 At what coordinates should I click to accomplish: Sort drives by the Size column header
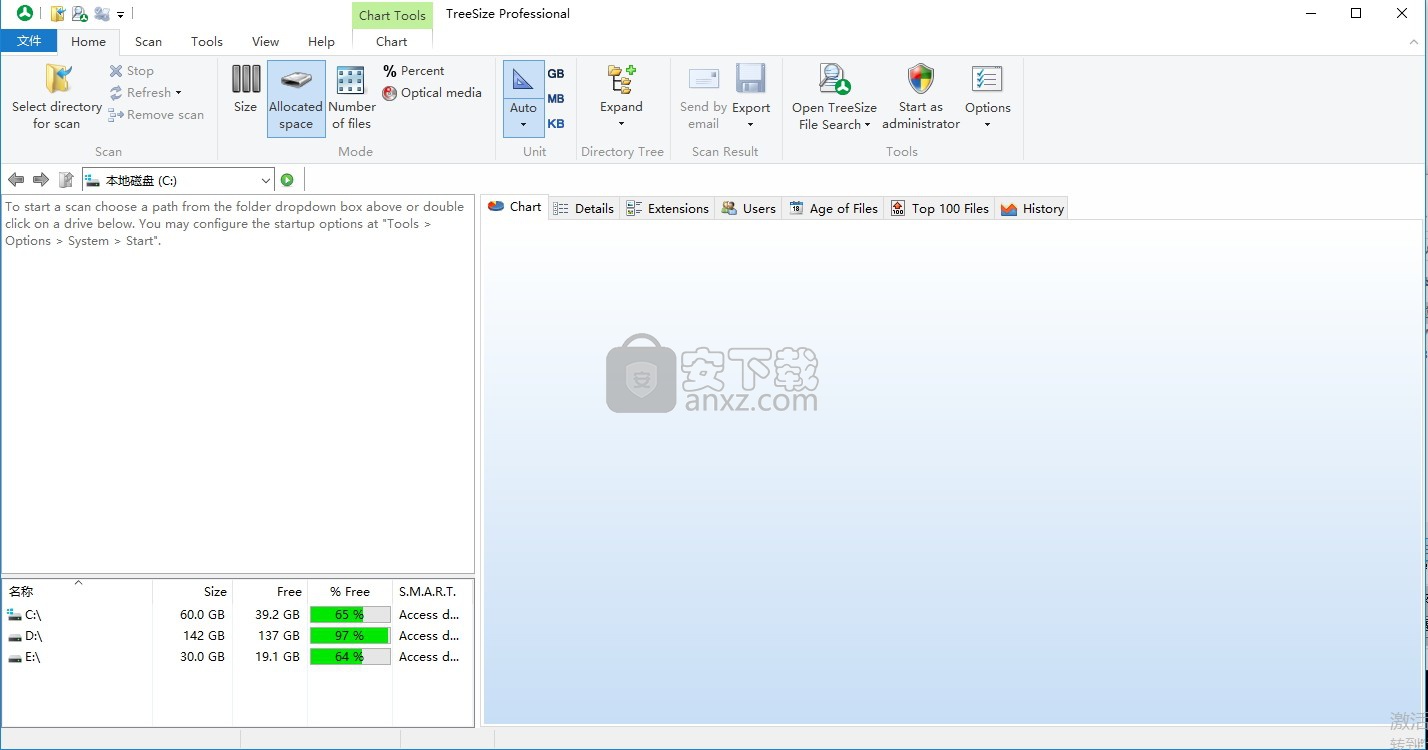[193, 591]
